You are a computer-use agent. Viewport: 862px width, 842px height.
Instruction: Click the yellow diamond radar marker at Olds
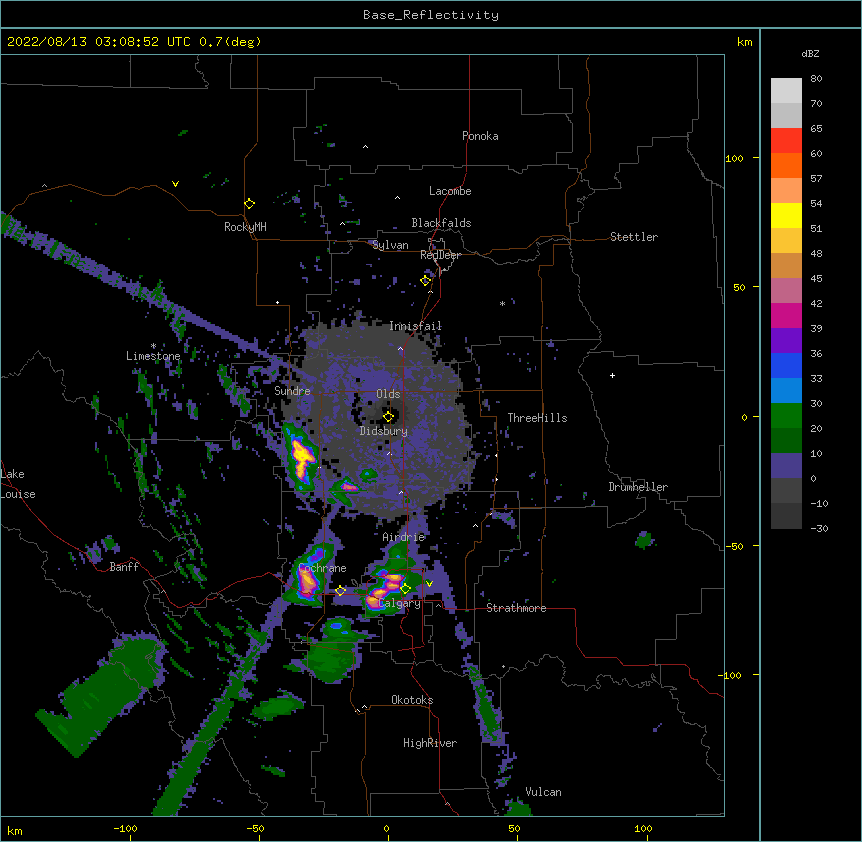point(388,416)
